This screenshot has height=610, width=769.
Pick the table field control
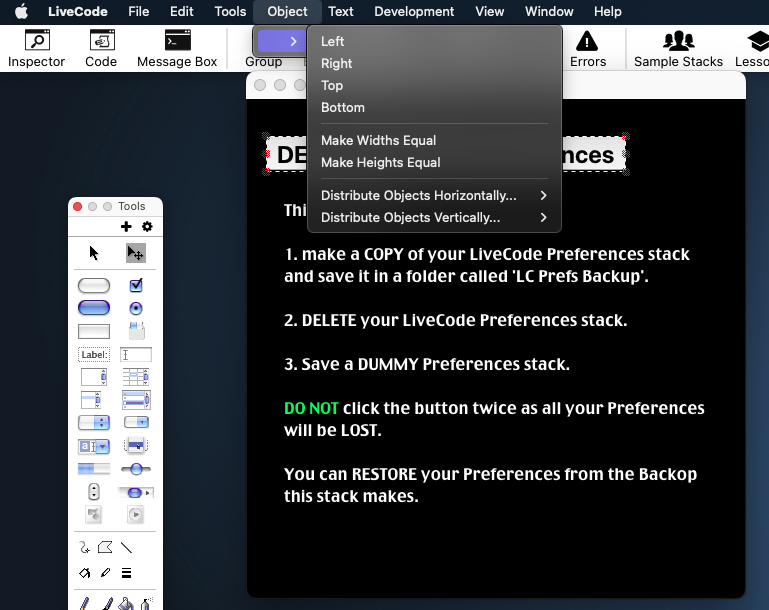(136, 377)
